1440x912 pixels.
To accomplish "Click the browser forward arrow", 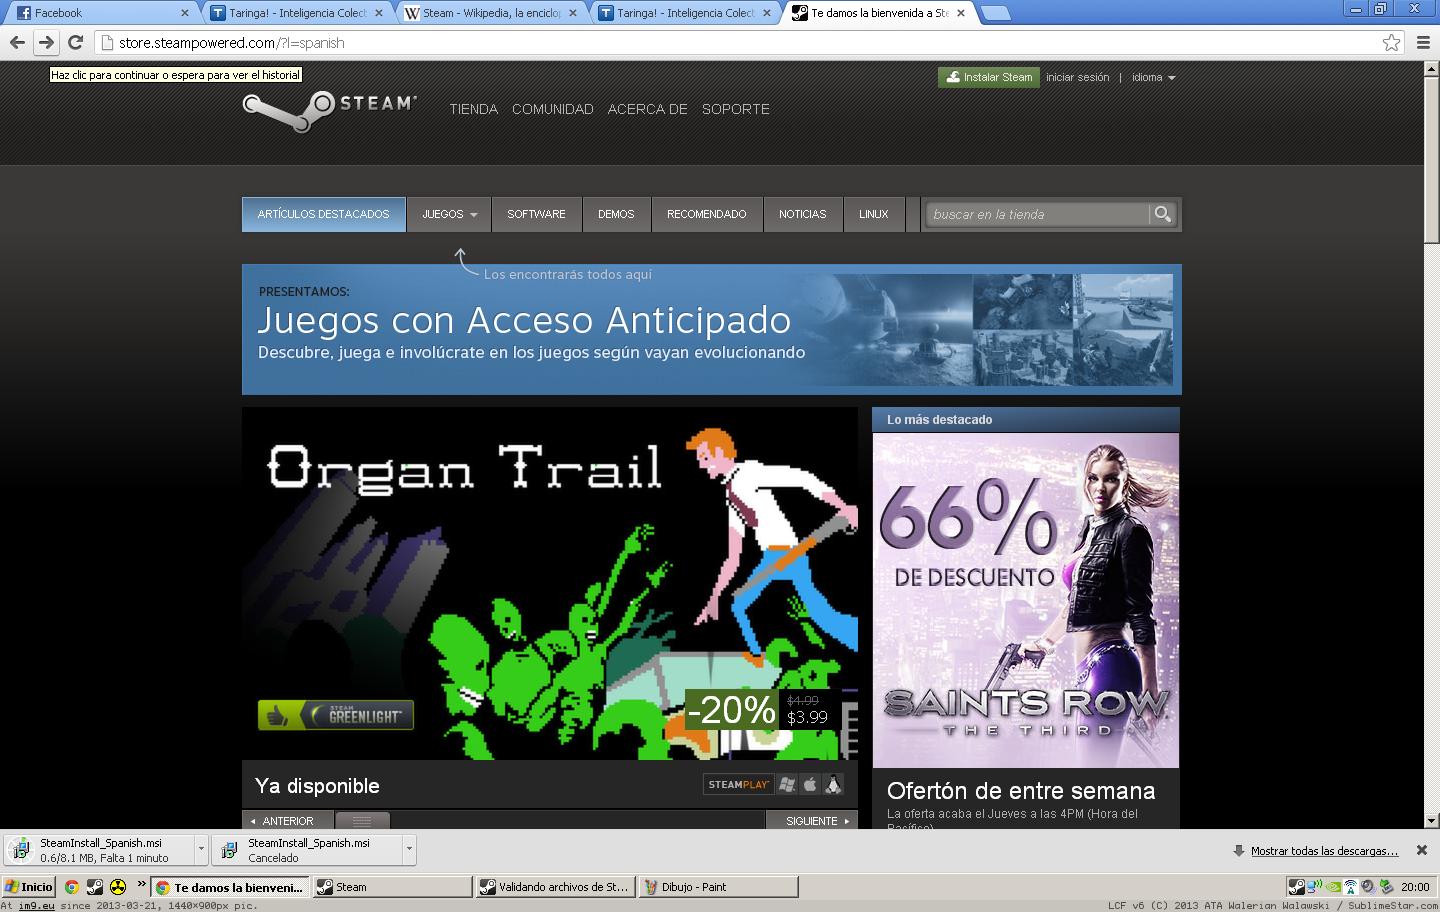I will coord(46,42).
